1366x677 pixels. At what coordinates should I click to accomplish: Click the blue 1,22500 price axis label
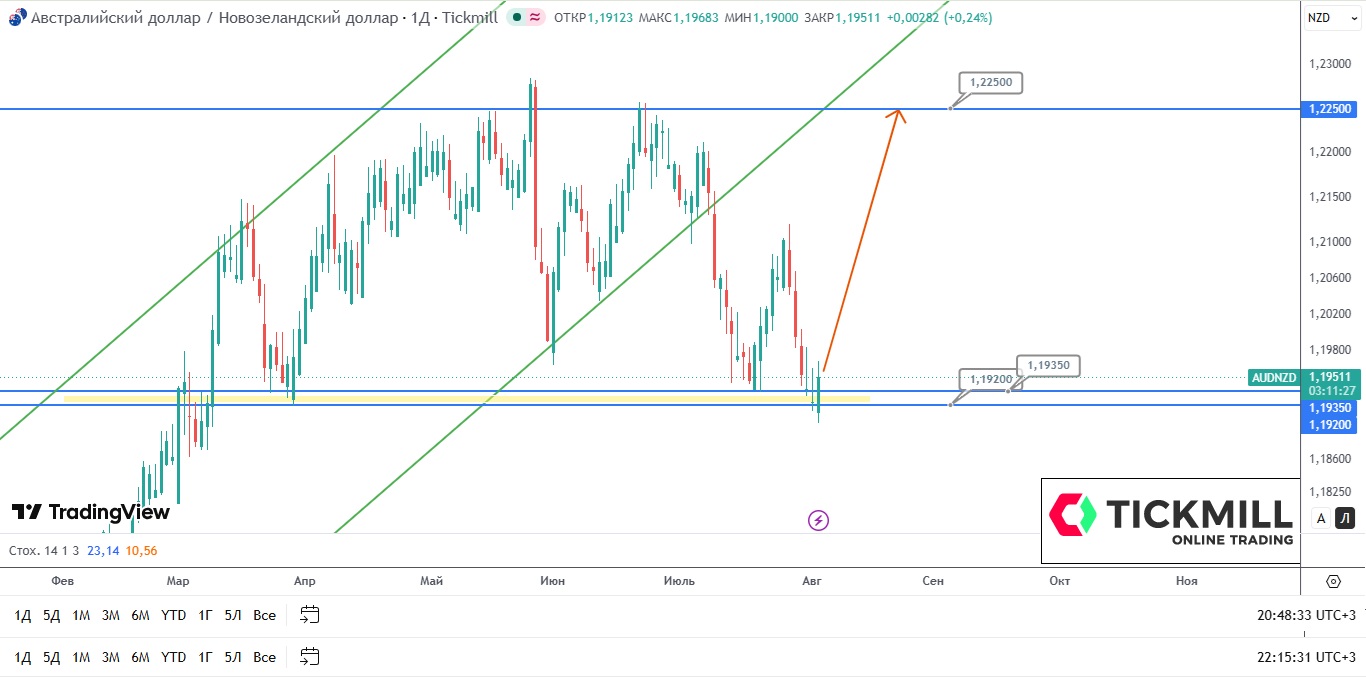pos(1330,109)
